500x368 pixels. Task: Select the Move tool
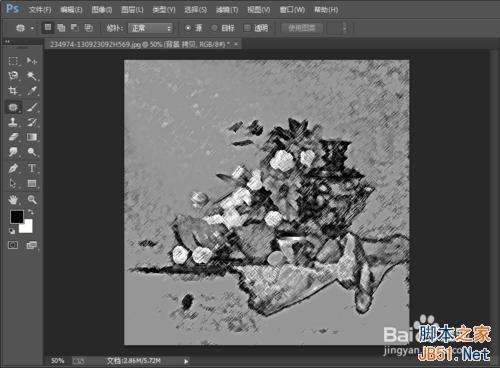click(32, 61)
